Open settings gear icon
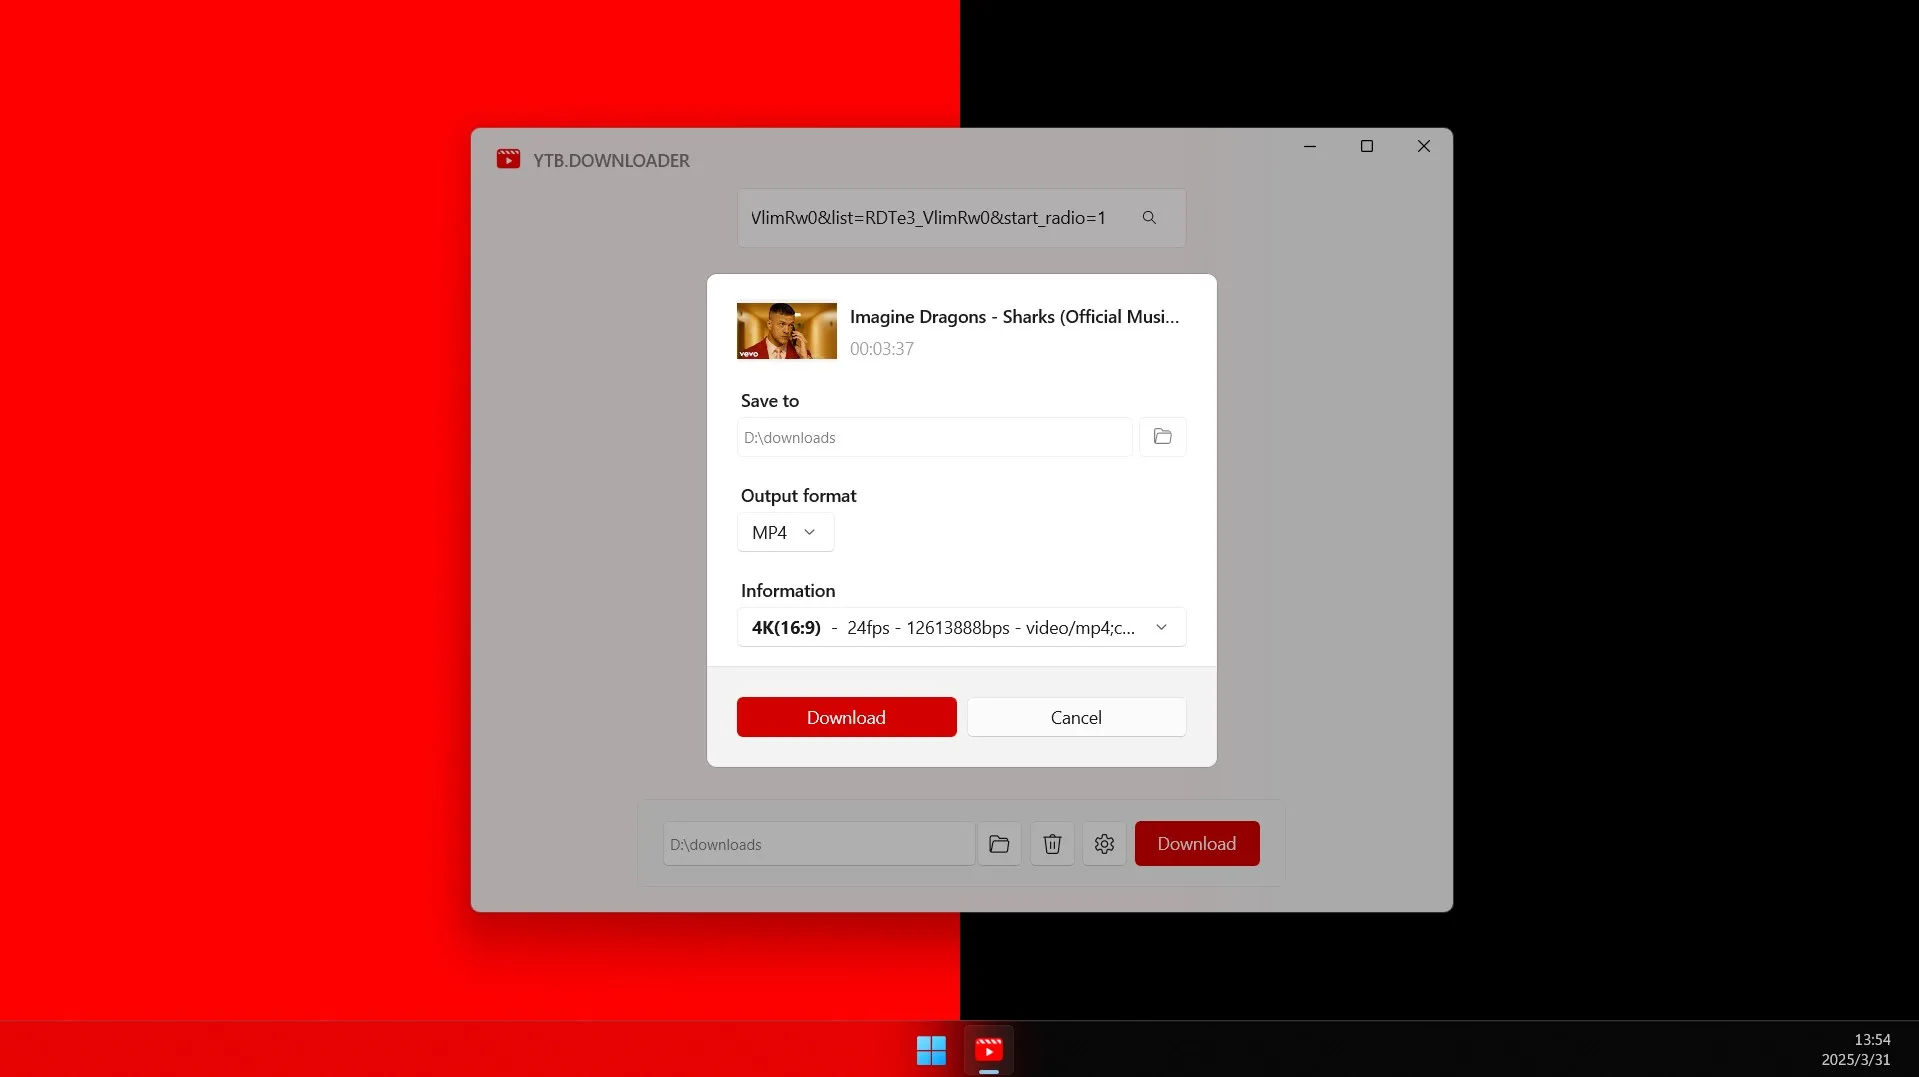The image size is (1919, 1077). point(1104,844)
